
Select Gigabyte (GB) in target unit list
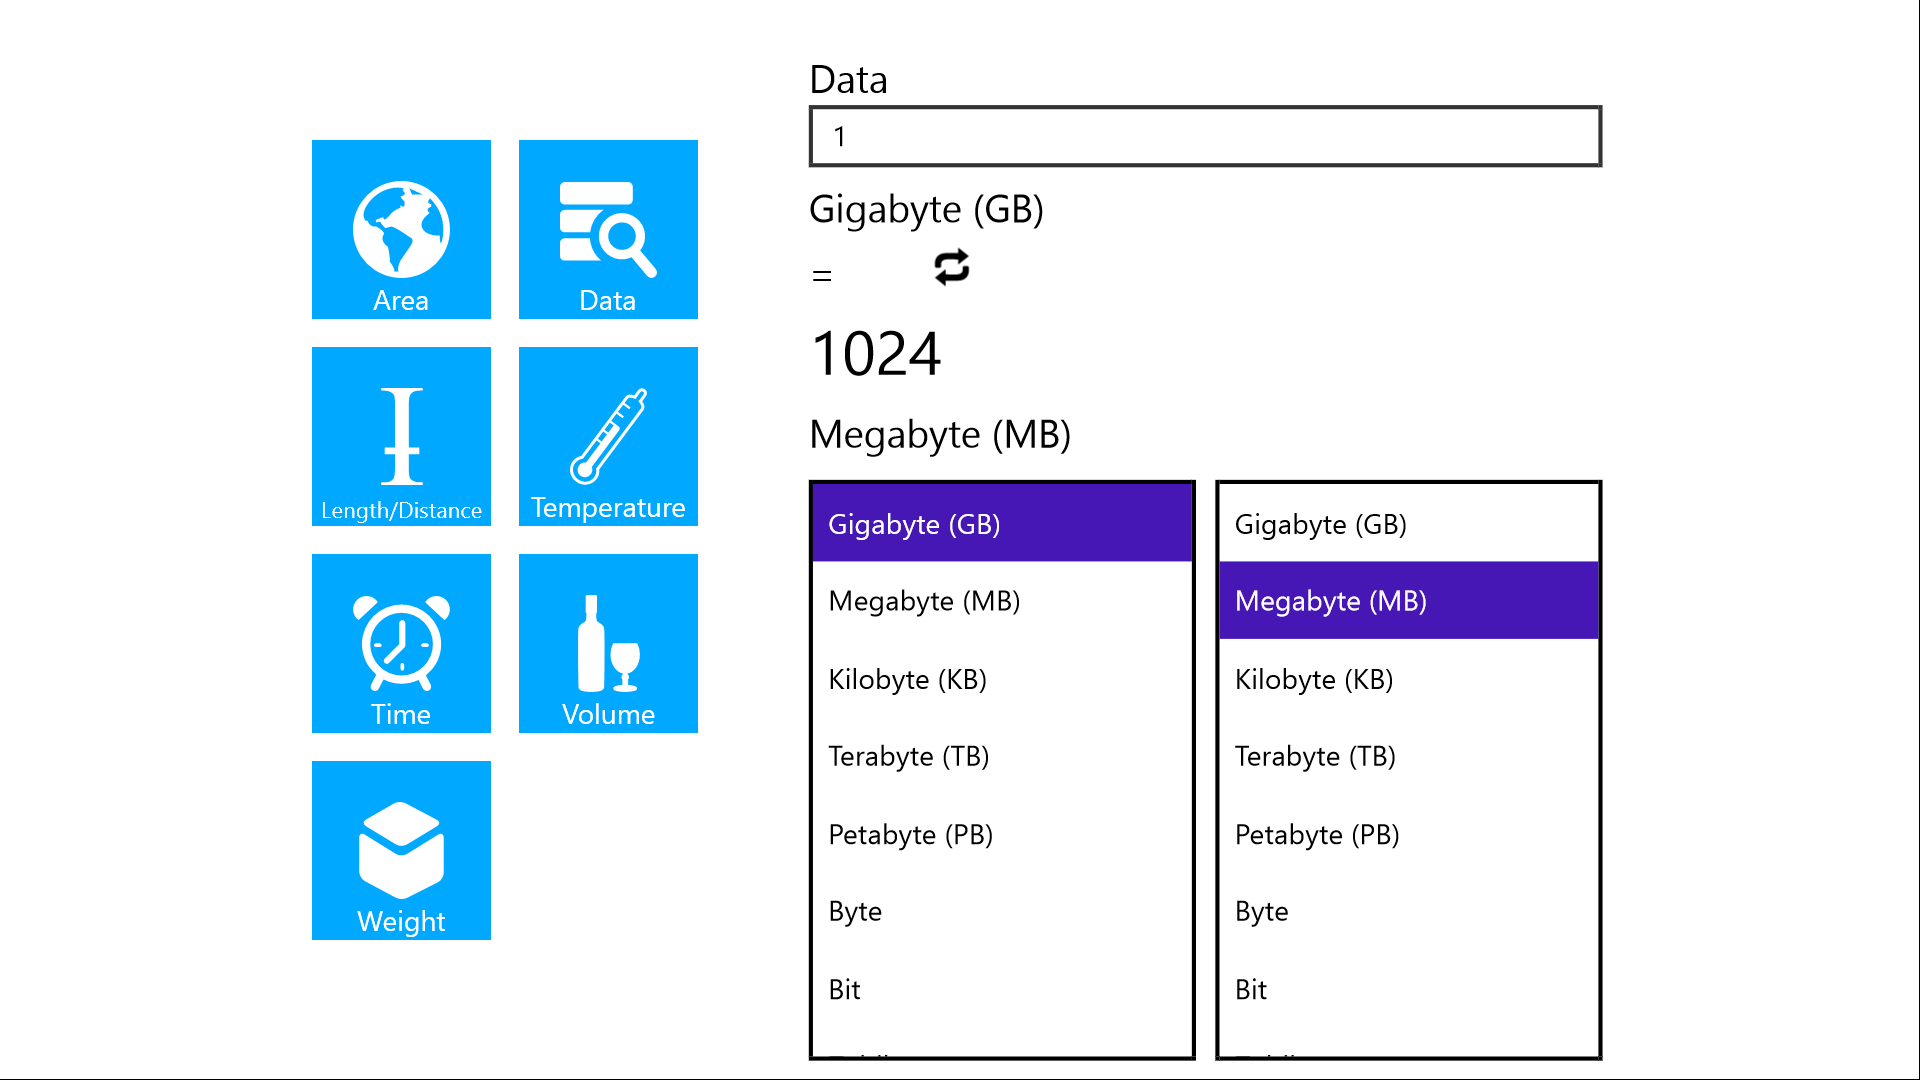(1407, 524)
